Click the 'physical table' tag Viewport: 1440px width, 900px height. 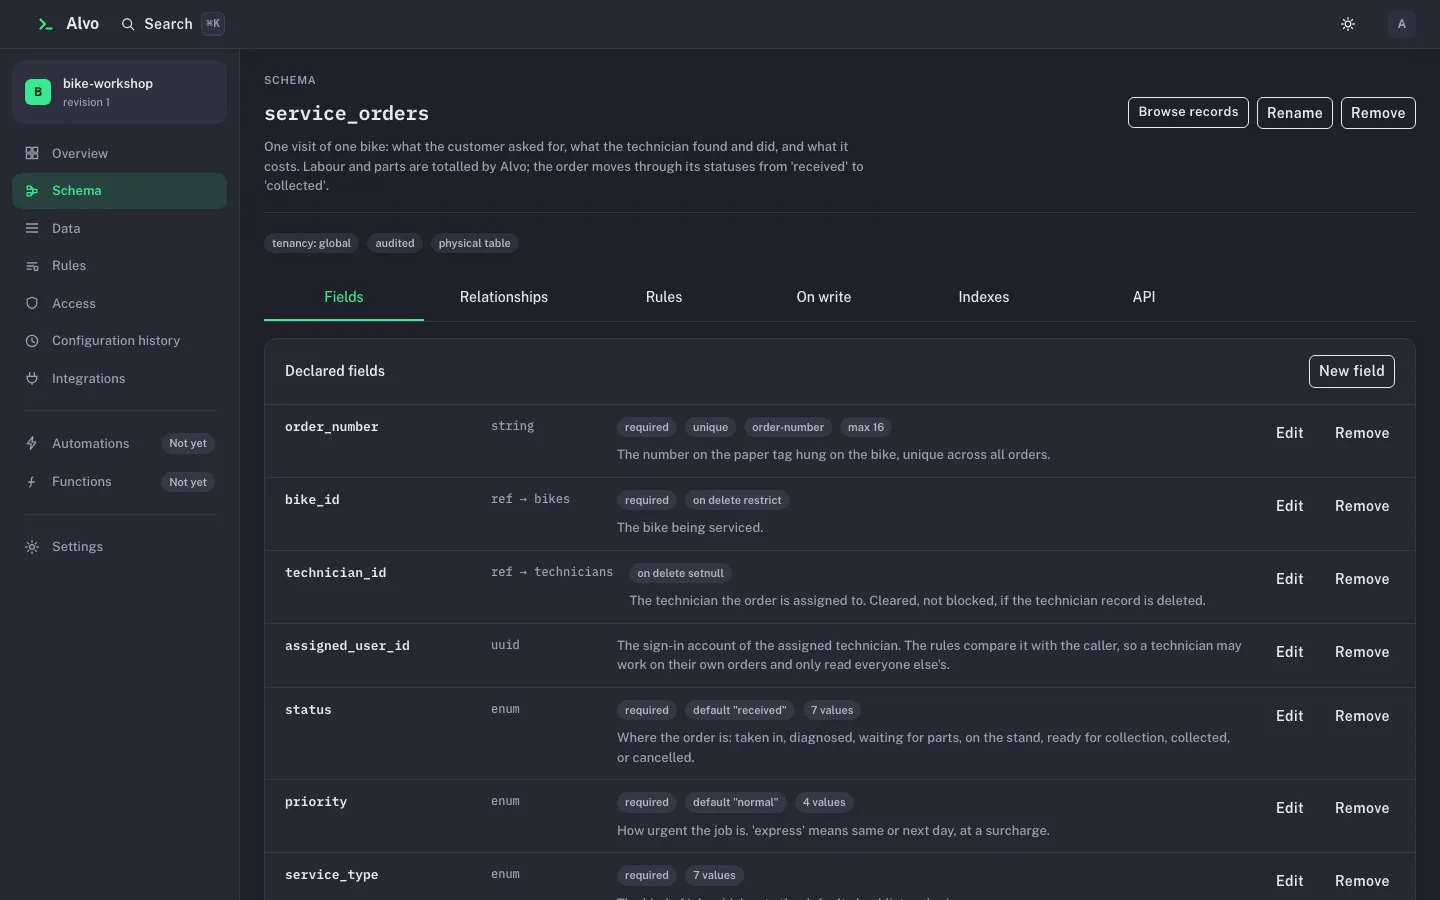tap(474, 243)
